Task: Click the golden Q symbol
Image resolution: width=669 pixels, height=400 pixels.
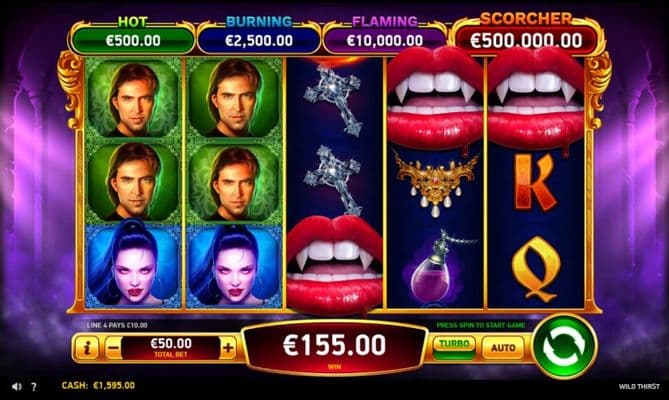Action: (536, 268)
